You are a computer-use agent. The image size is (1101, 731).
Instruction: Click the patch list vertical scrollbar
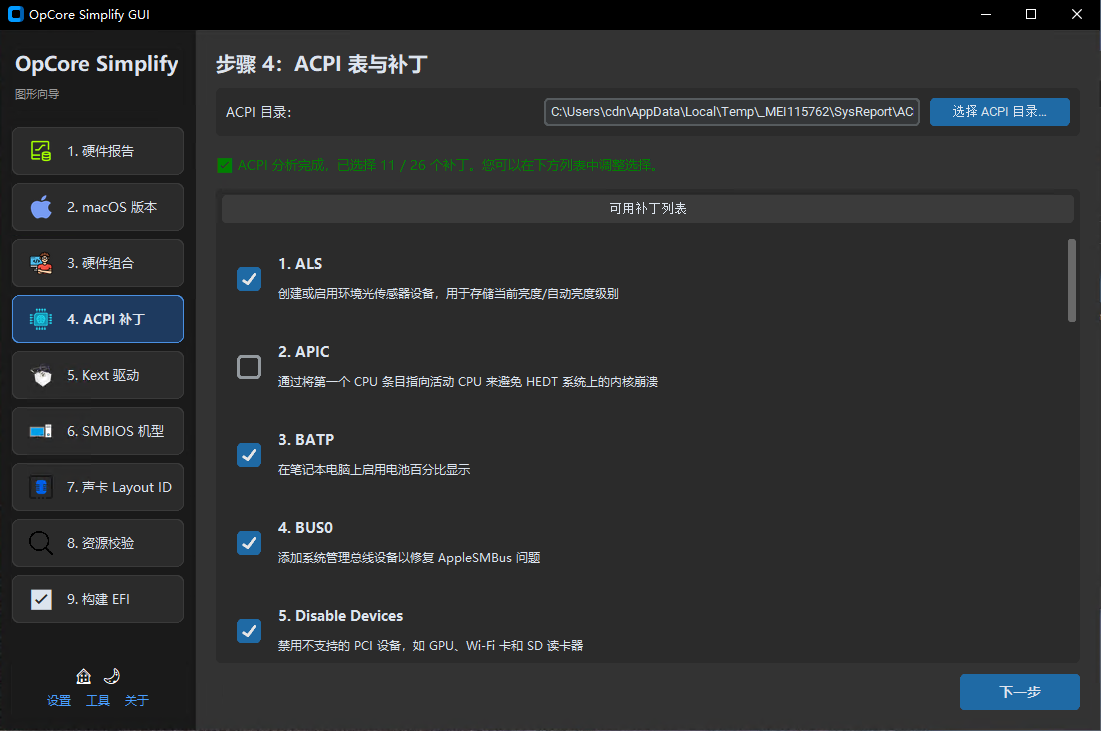point(1072,280)
